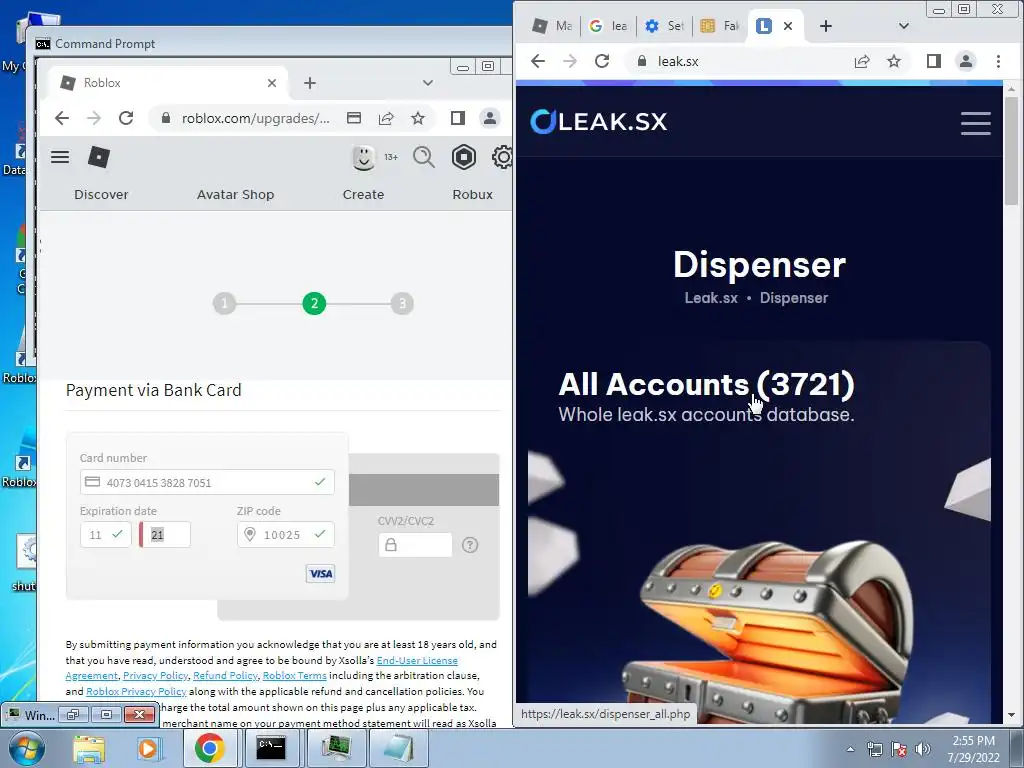Click the expiration year field
The height and width of the screenshot is (768, 1024).
[x=166, y=534]
